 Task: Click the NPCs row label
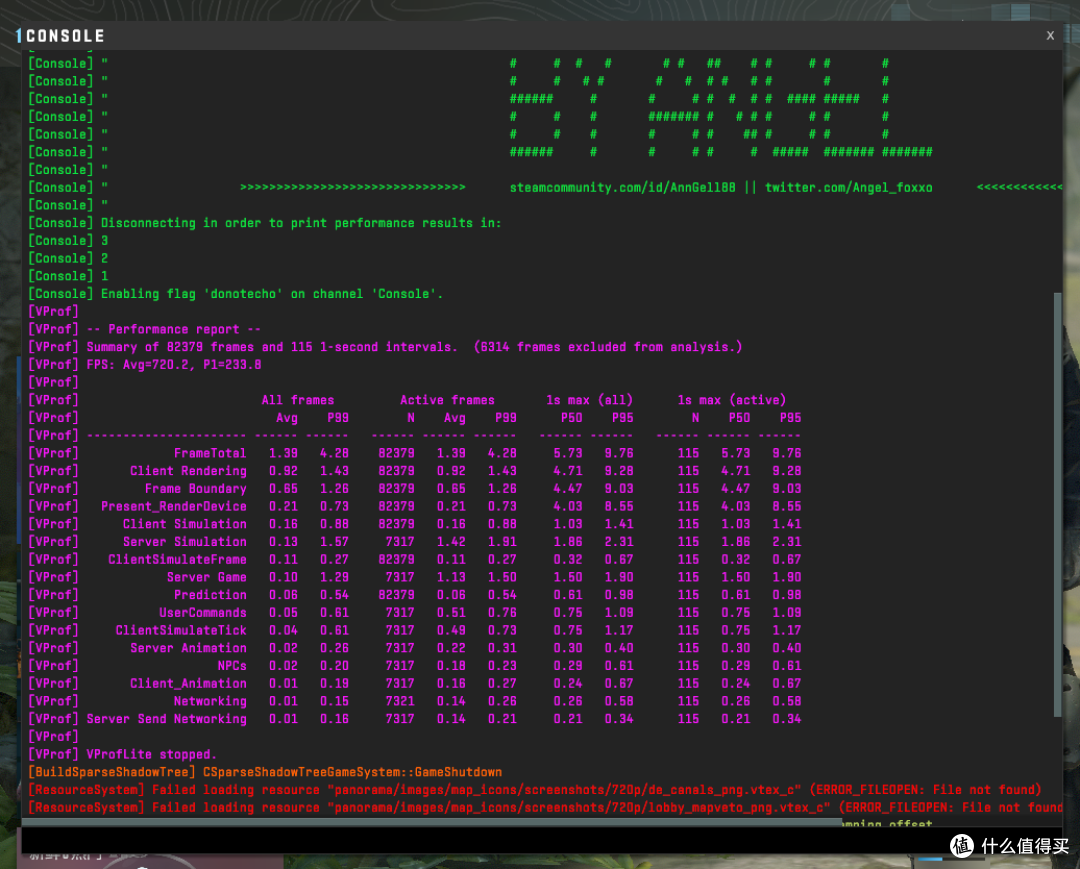pyautogui.click(x=232, y=666)
